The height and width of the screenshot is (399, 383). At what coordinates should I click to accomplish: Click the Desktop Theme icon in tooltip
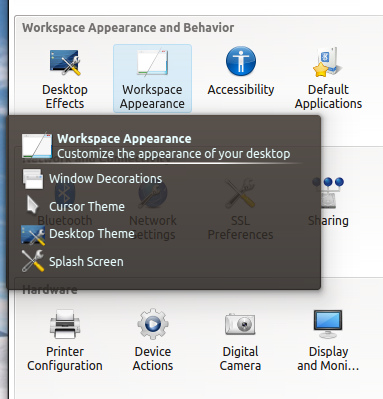33,235
